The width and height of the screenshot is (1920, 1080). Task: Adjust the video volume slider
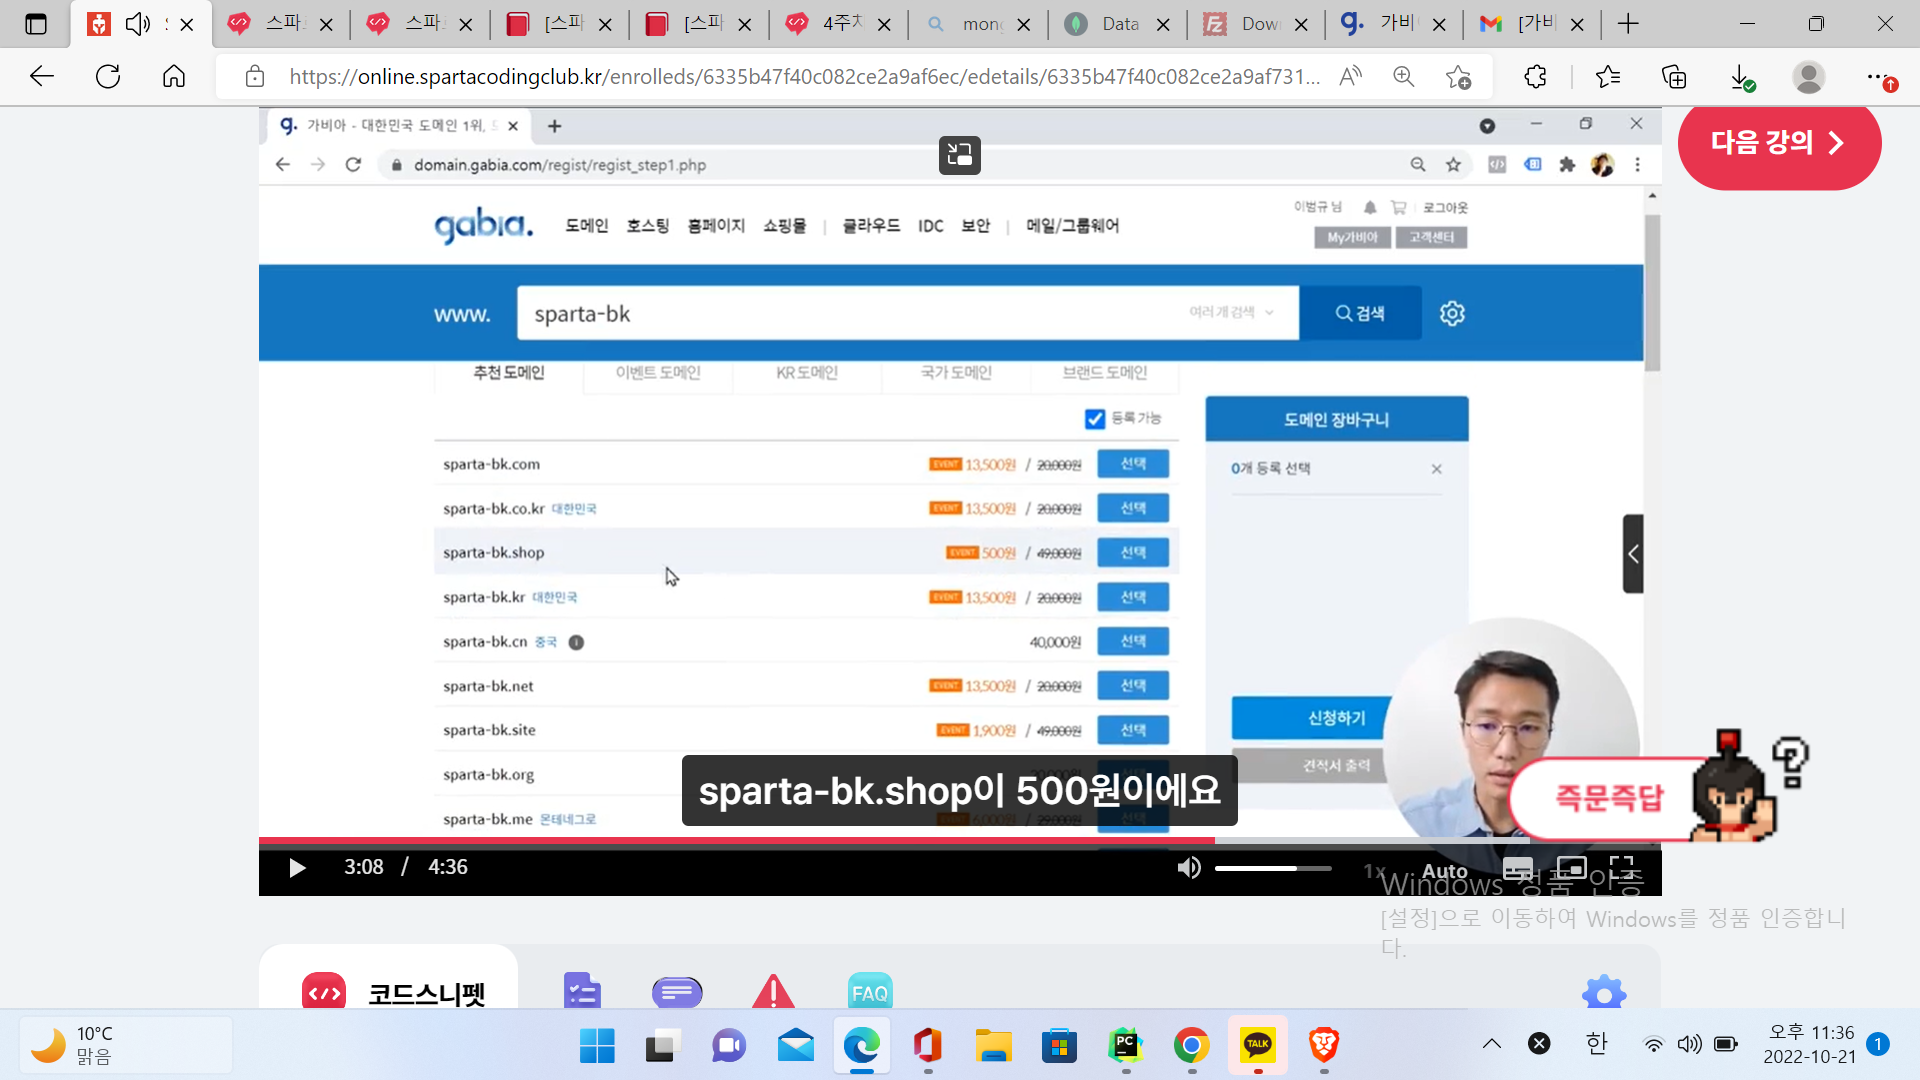tap(1273, 868)
